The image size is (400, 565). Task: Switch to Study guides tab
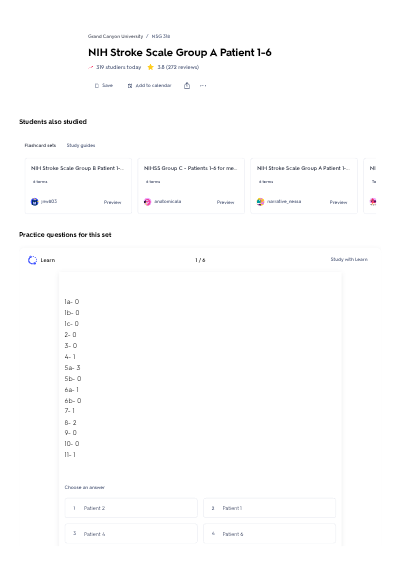(x=81, y=145)
